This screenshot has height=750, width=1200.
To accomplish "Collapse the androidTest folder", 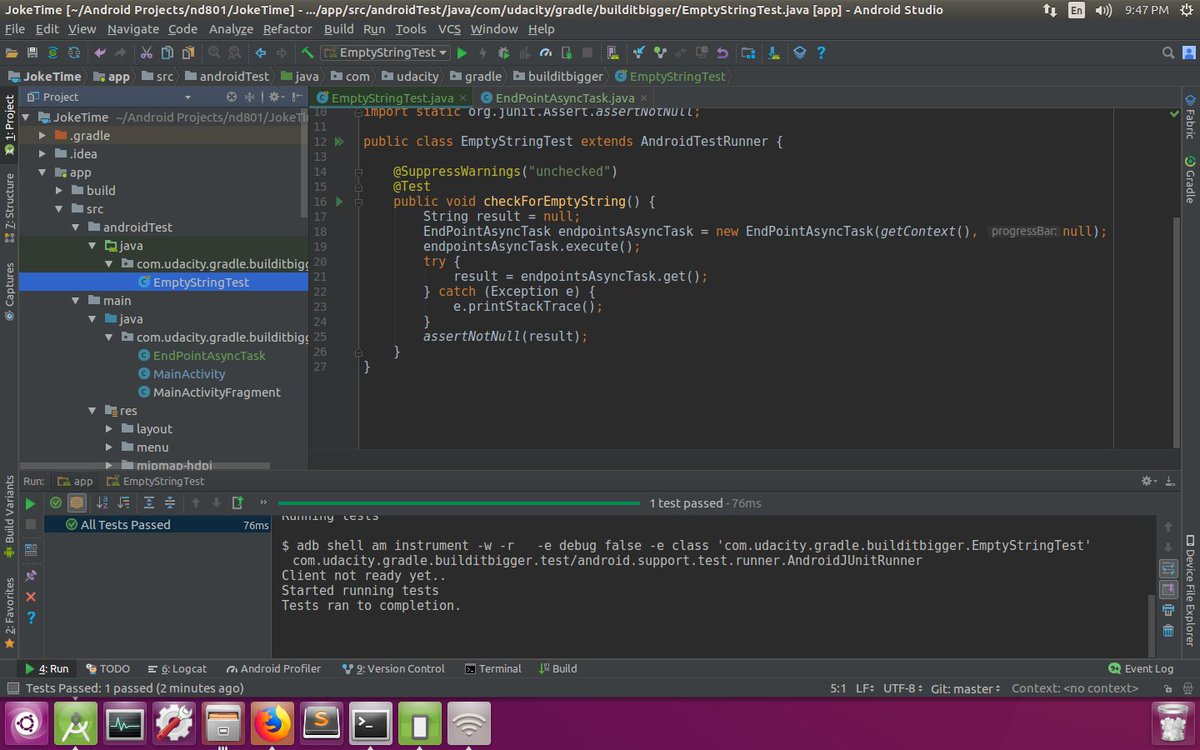I will coord(76,227).
